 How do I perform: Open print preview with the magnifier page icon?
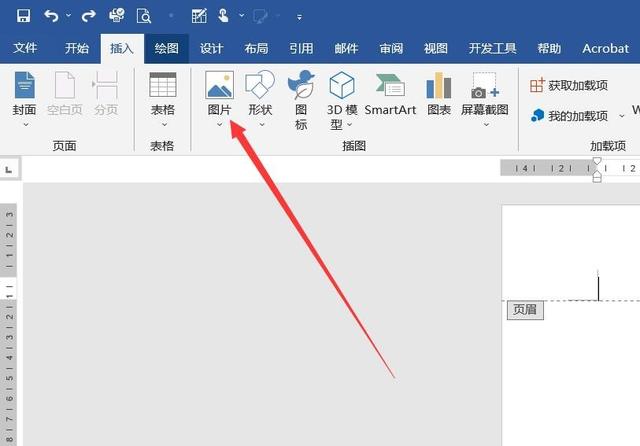coord(143,16)
